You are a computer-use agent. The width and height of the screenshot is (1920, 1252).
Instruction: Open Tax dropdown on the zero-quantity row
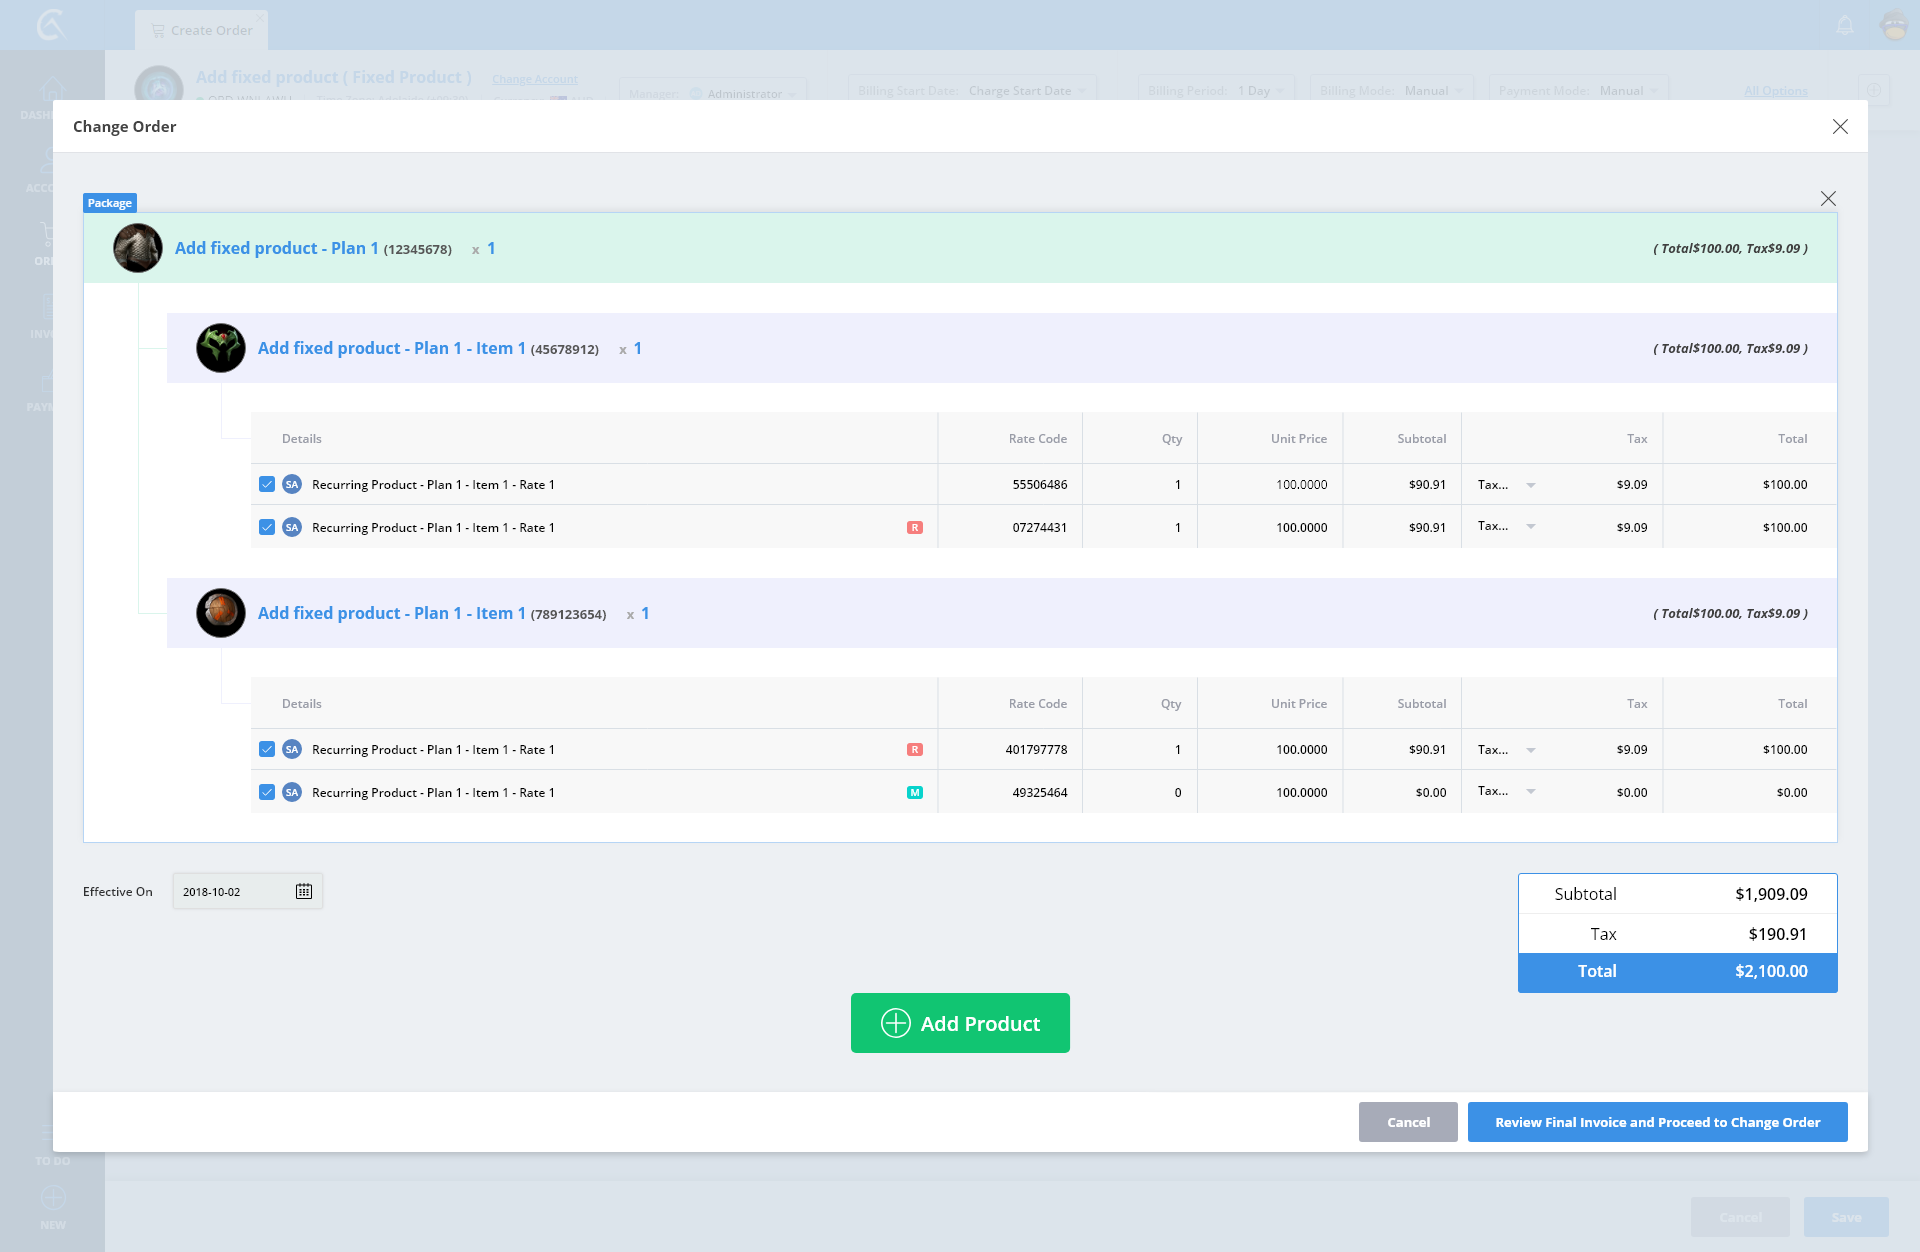click(1531, 792)
